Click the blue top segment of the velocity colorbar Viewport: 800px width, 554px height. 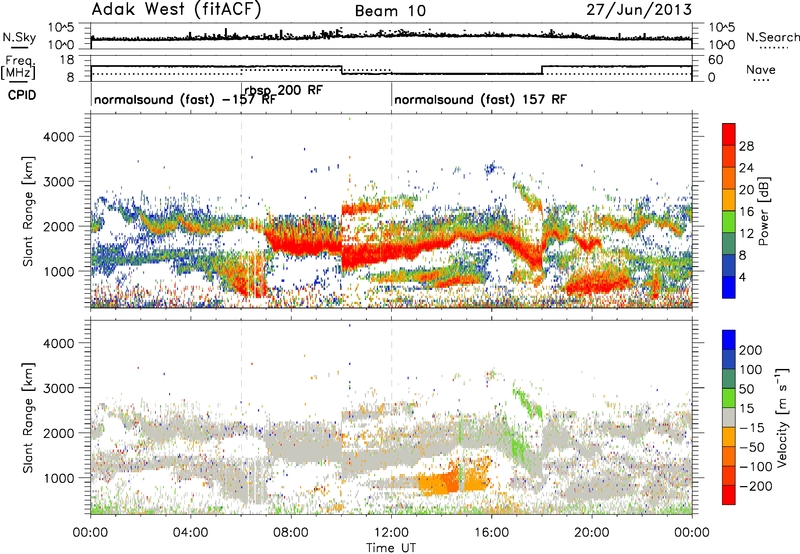point(729,340)
